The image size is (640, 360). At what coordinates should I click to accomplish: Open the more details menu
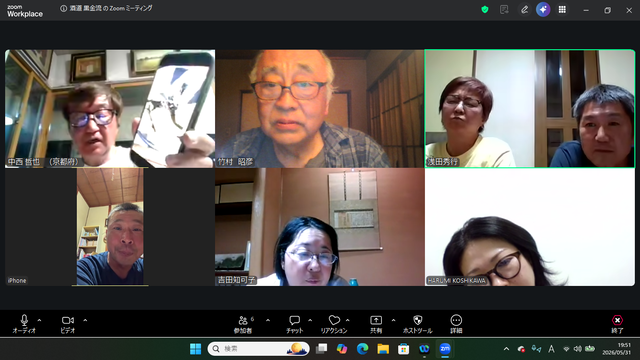456,324
